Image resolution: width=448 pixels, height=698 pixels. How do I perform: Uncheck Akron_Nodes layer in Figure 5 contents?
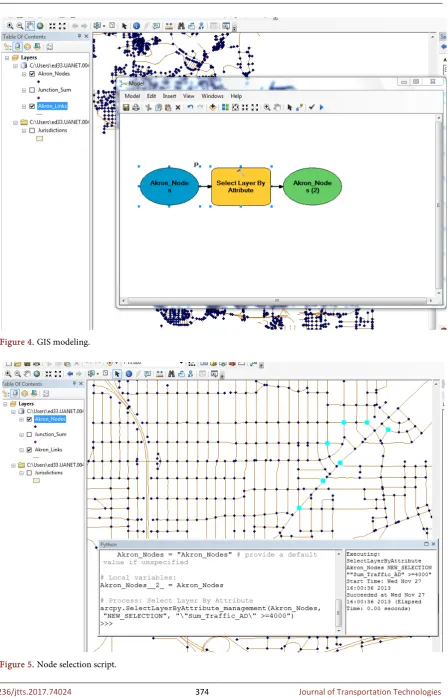coord(29,419)
